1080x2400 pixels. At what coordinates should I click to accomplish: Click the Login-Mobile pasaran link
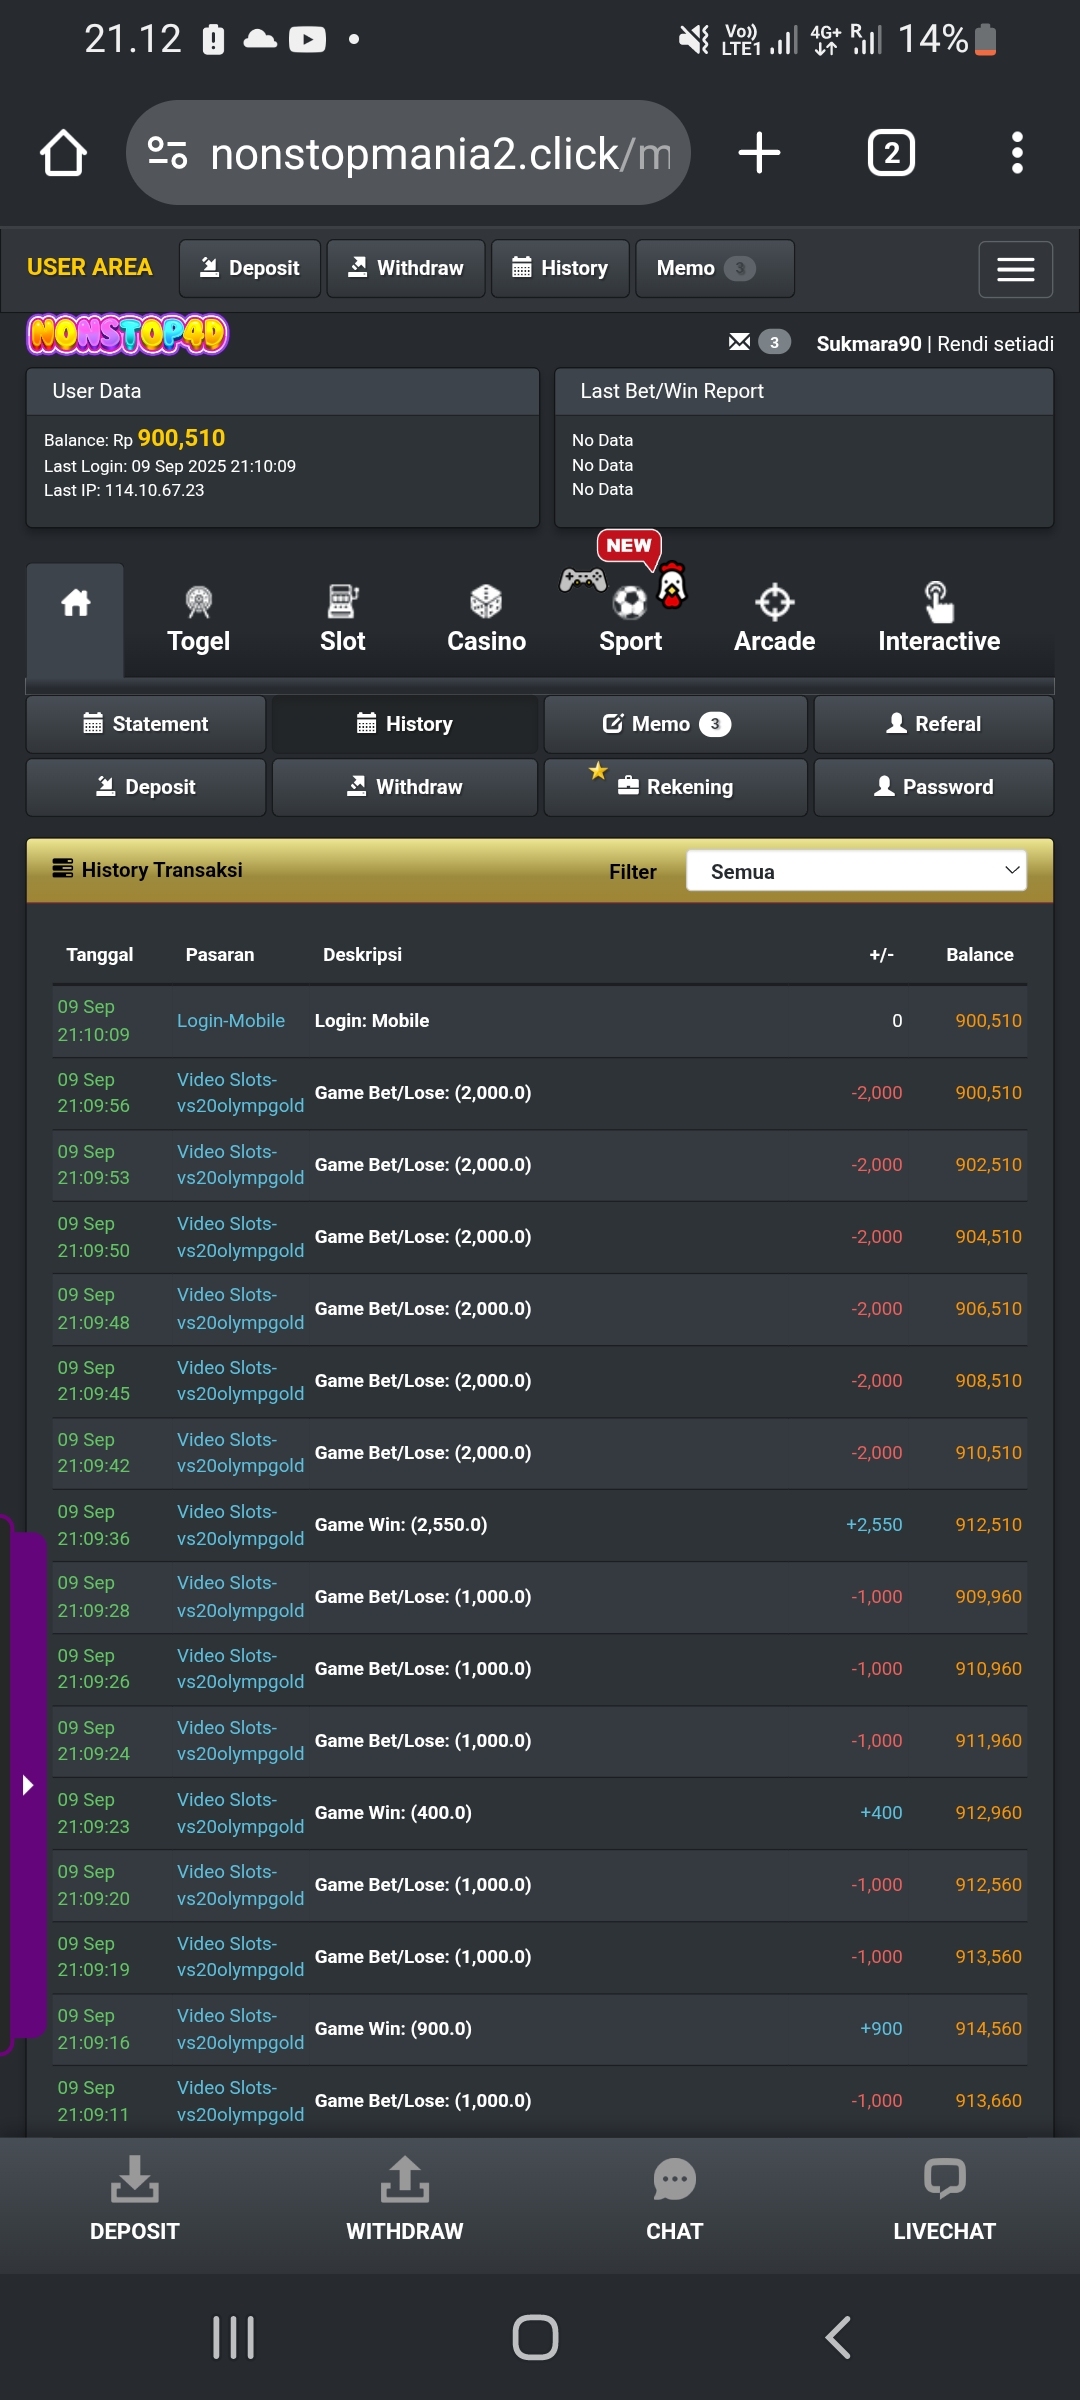point(231,1021)
